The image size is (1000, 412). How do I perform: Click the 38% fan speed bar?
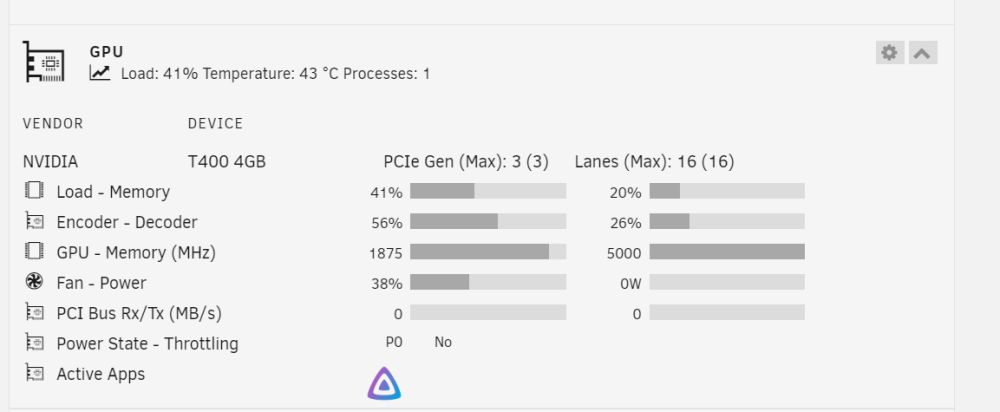(x=488, y=282)
